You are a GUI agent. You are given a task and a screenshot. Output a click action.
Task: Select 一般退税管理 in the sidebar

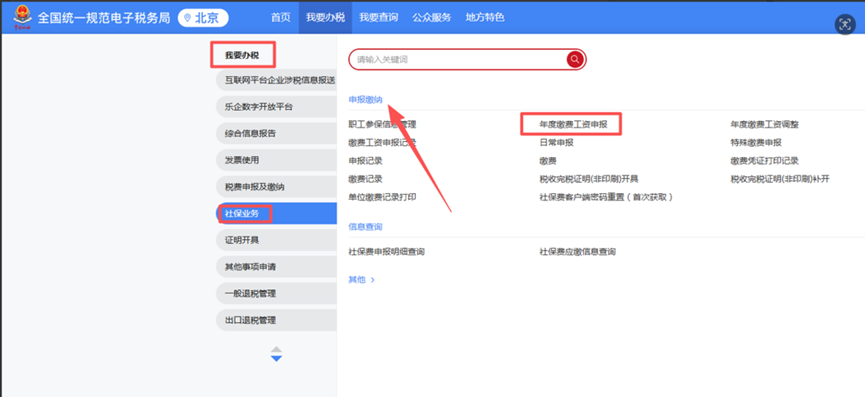276,293
